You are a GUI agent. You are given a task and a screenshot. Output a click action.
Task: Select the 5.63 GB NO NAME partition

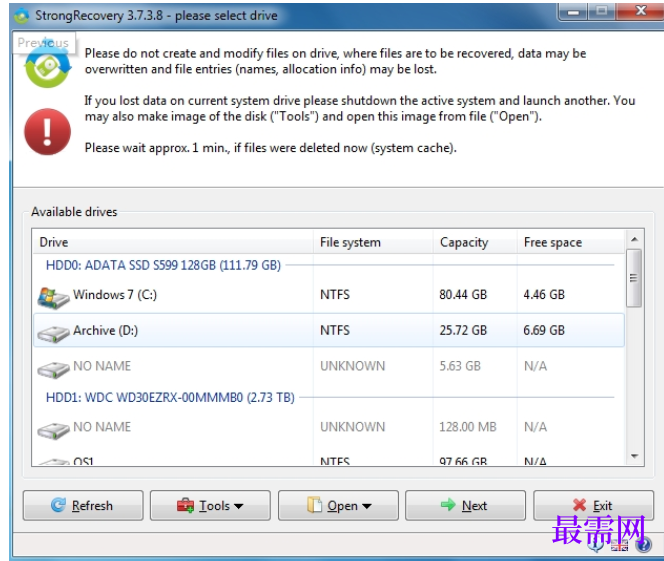(x=329, y=366)
